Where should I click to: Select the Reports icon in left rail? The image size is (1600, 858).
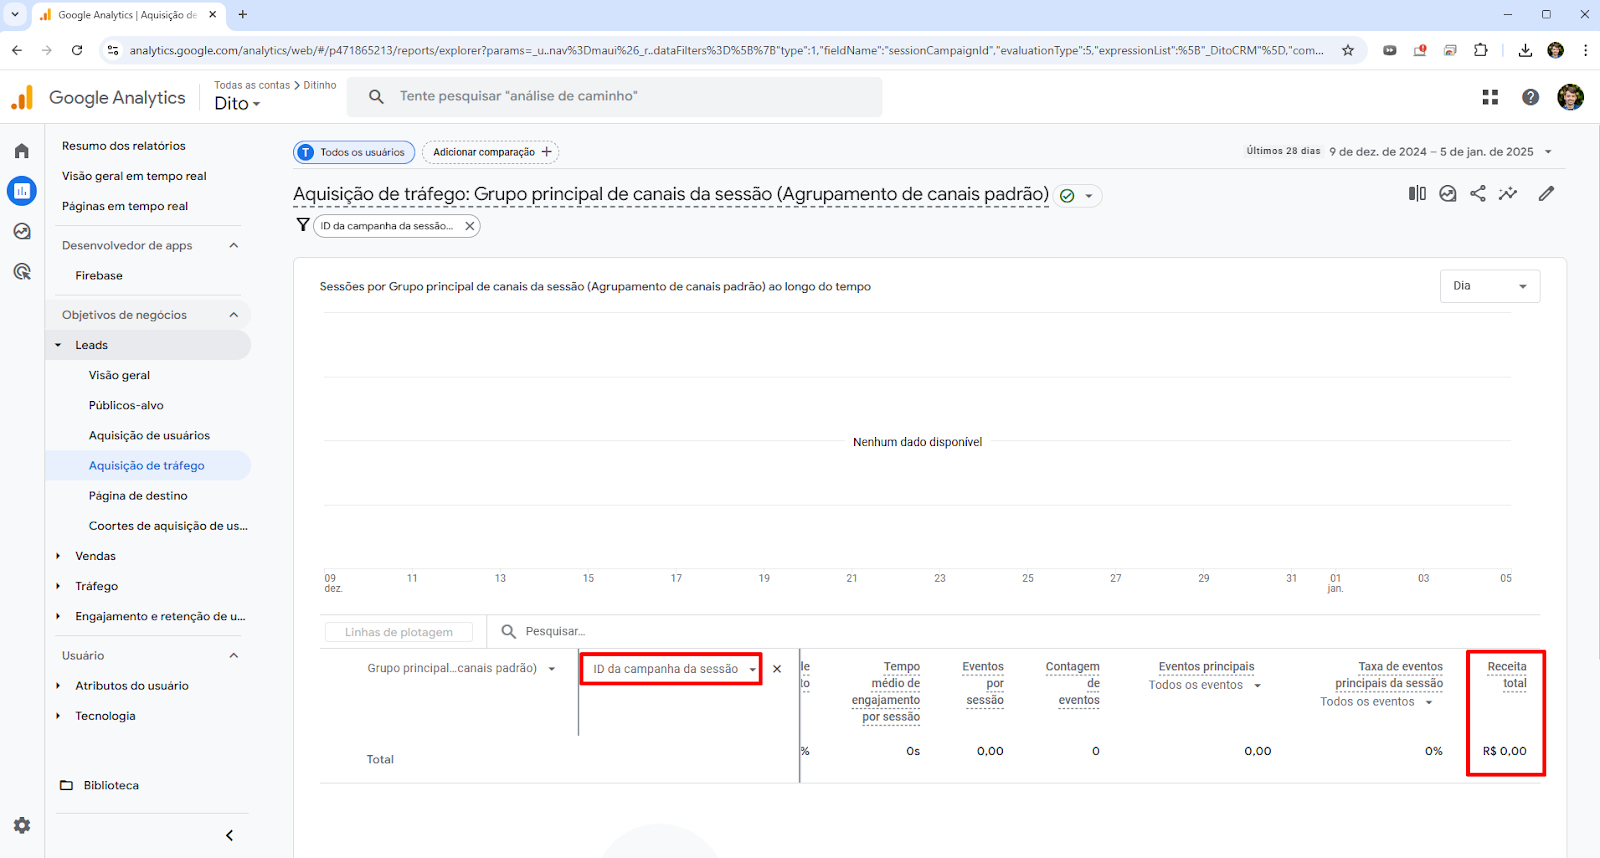coord(22,191)
